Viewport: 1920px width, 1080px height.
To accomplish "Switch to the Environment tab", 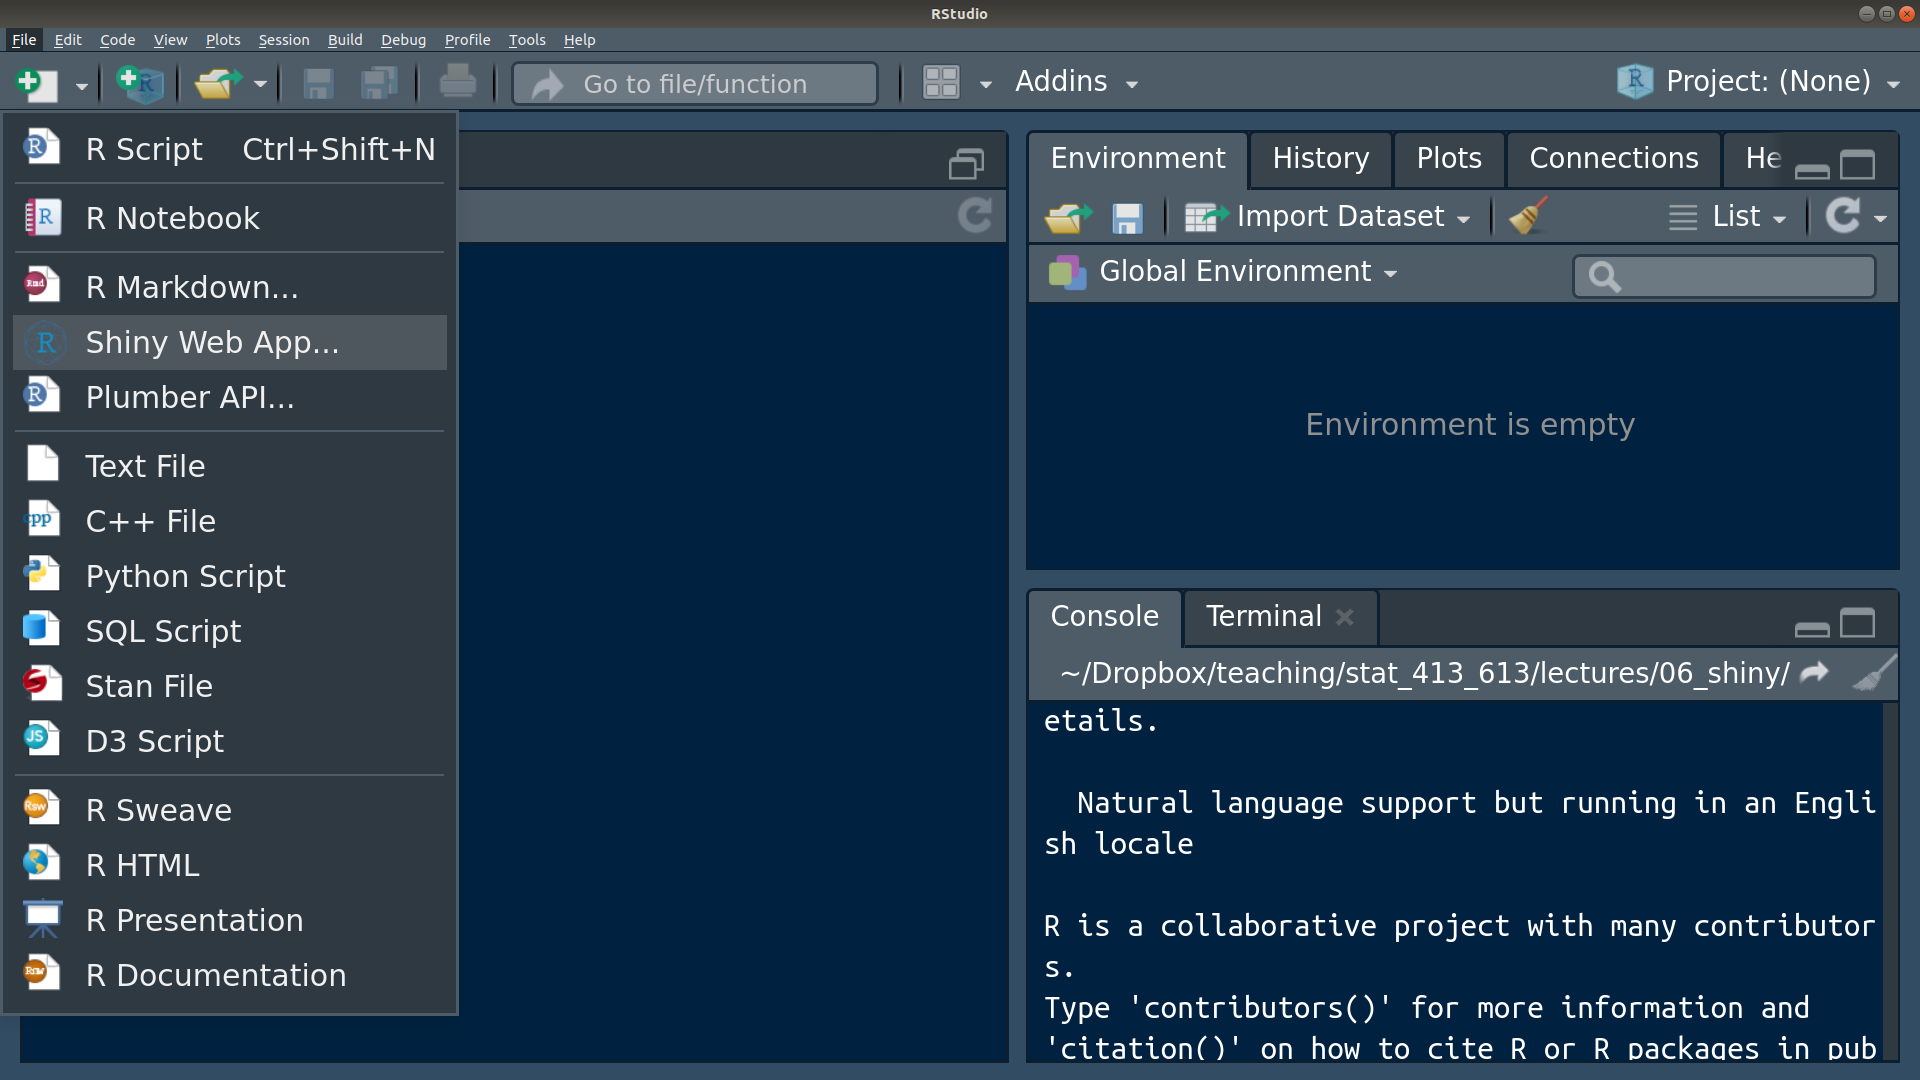I will coord(1138,159).
